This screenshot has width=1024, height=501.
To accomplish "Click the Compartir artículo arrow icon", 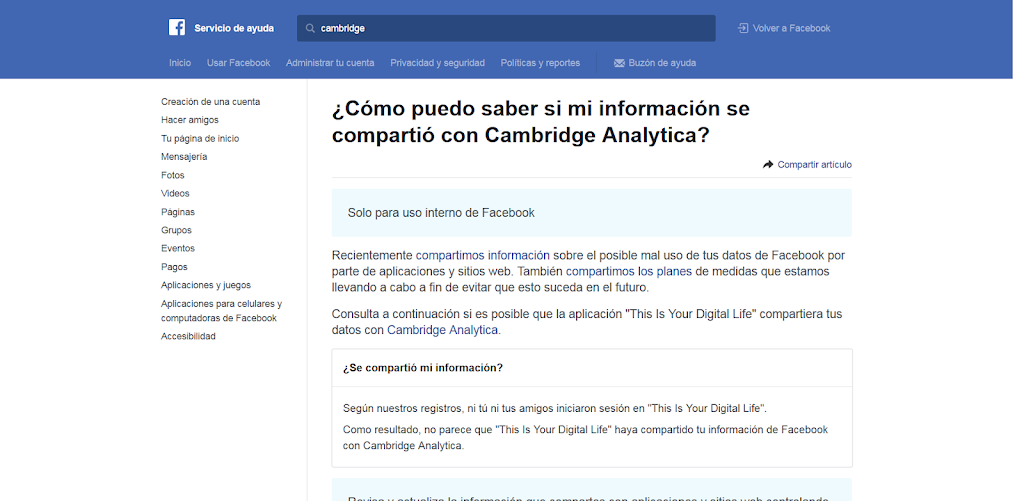I will [x=768, y=165].
